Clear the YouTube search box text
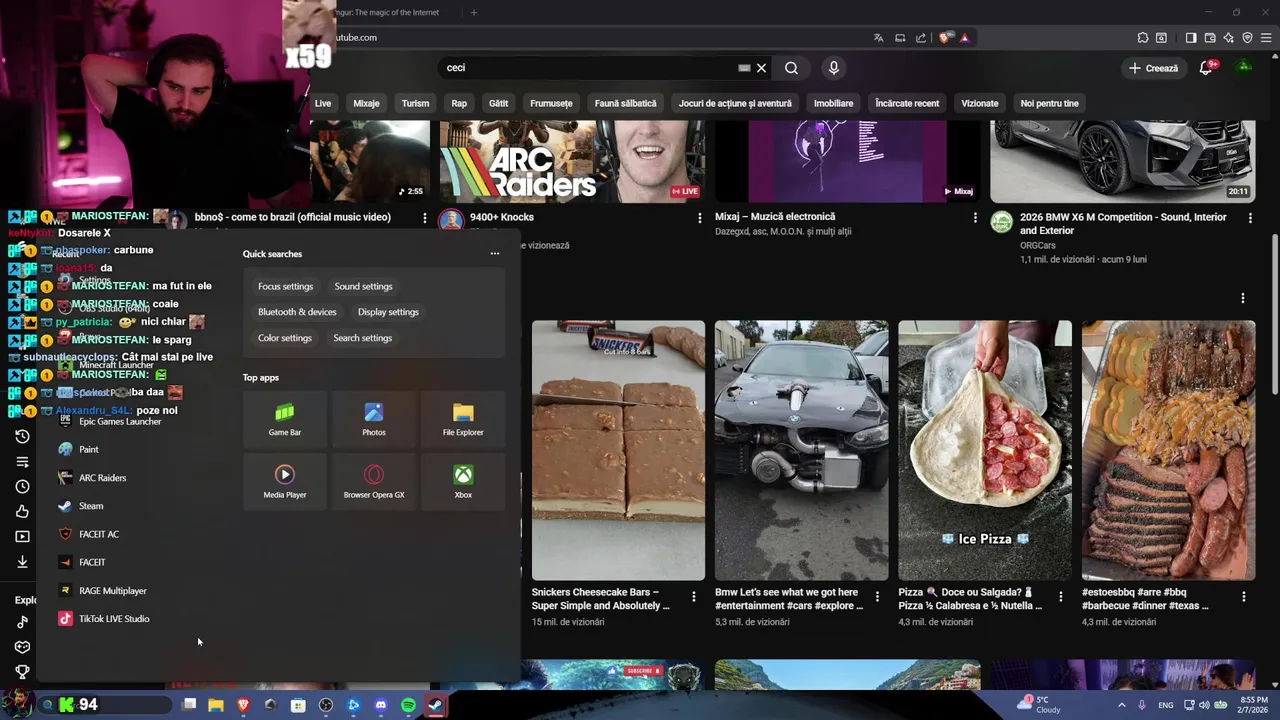 tap(761, 68)
